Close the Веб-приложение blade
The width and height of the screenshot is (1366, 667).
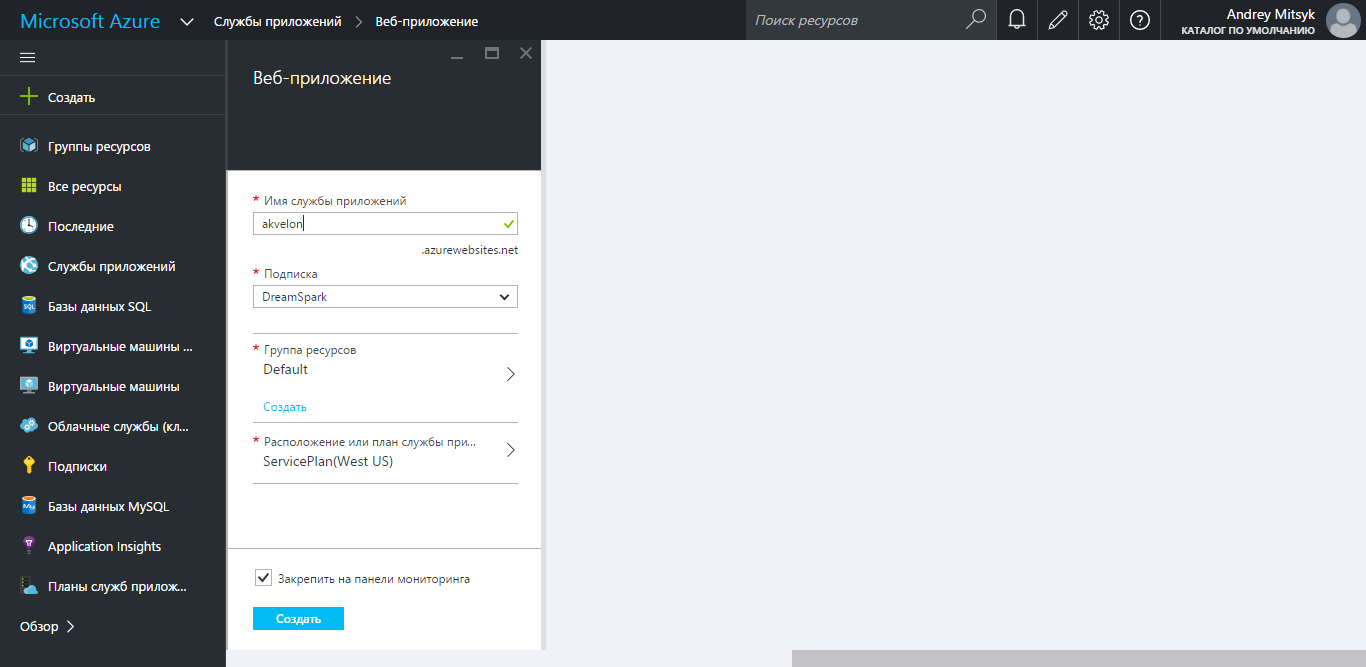tap(526, 54)
